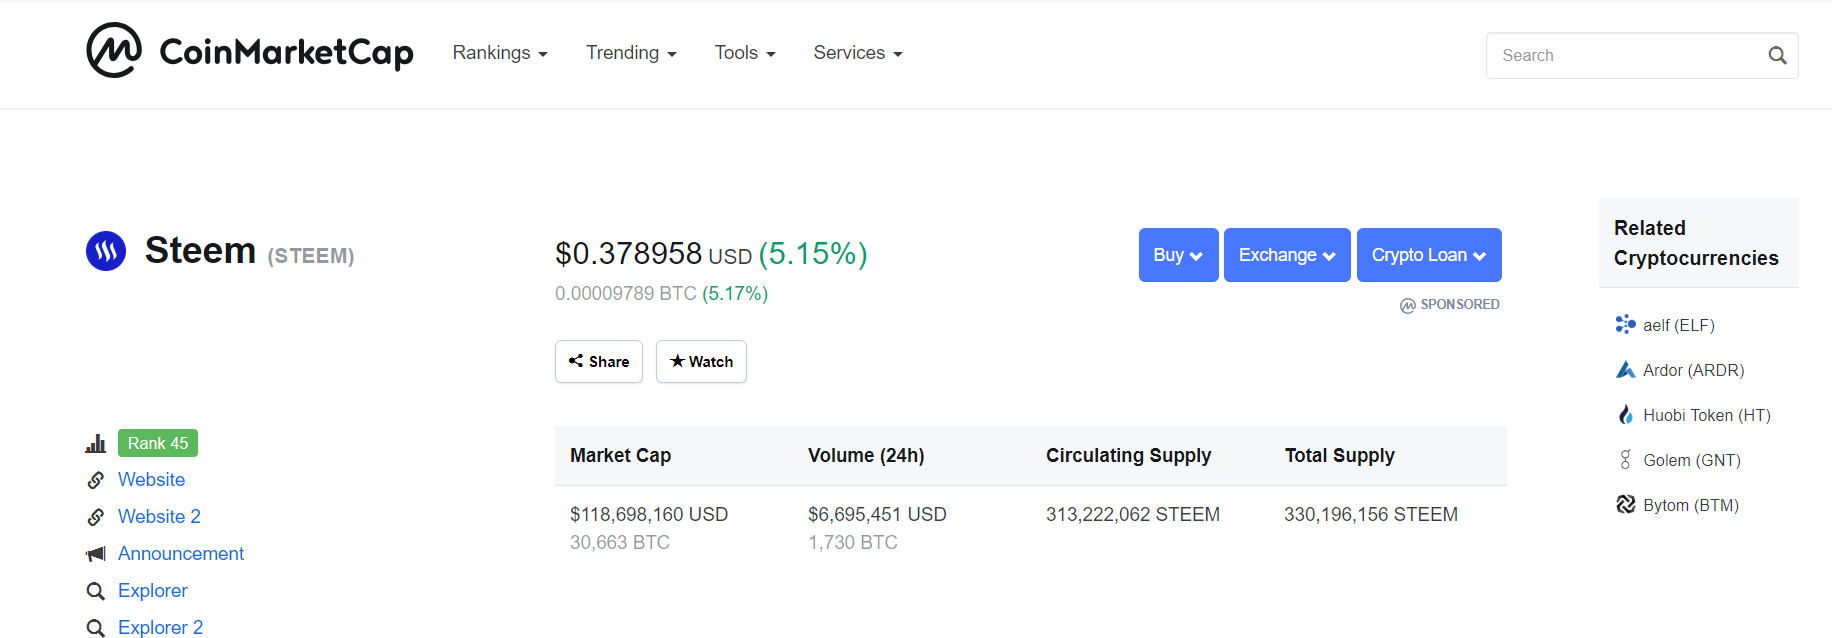Viewport: 1832px width, 638px height.
Task: Click the (5.15%) USD price change
Action: [813, 254]
